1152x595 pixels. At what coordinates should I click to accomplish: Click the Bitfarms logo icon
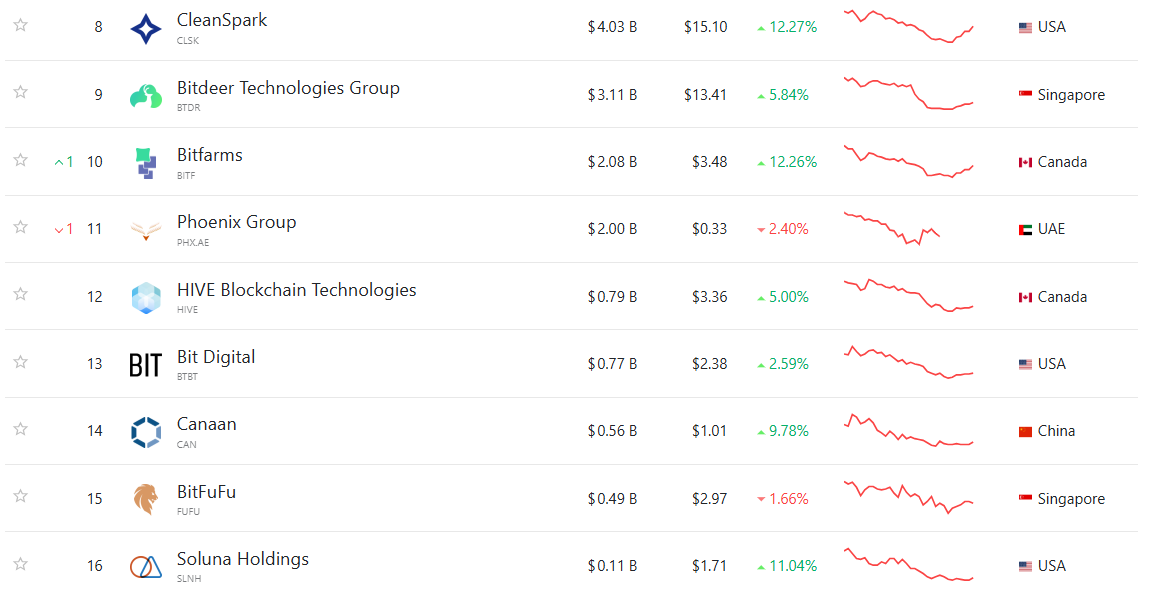click(x=146, y=163)
